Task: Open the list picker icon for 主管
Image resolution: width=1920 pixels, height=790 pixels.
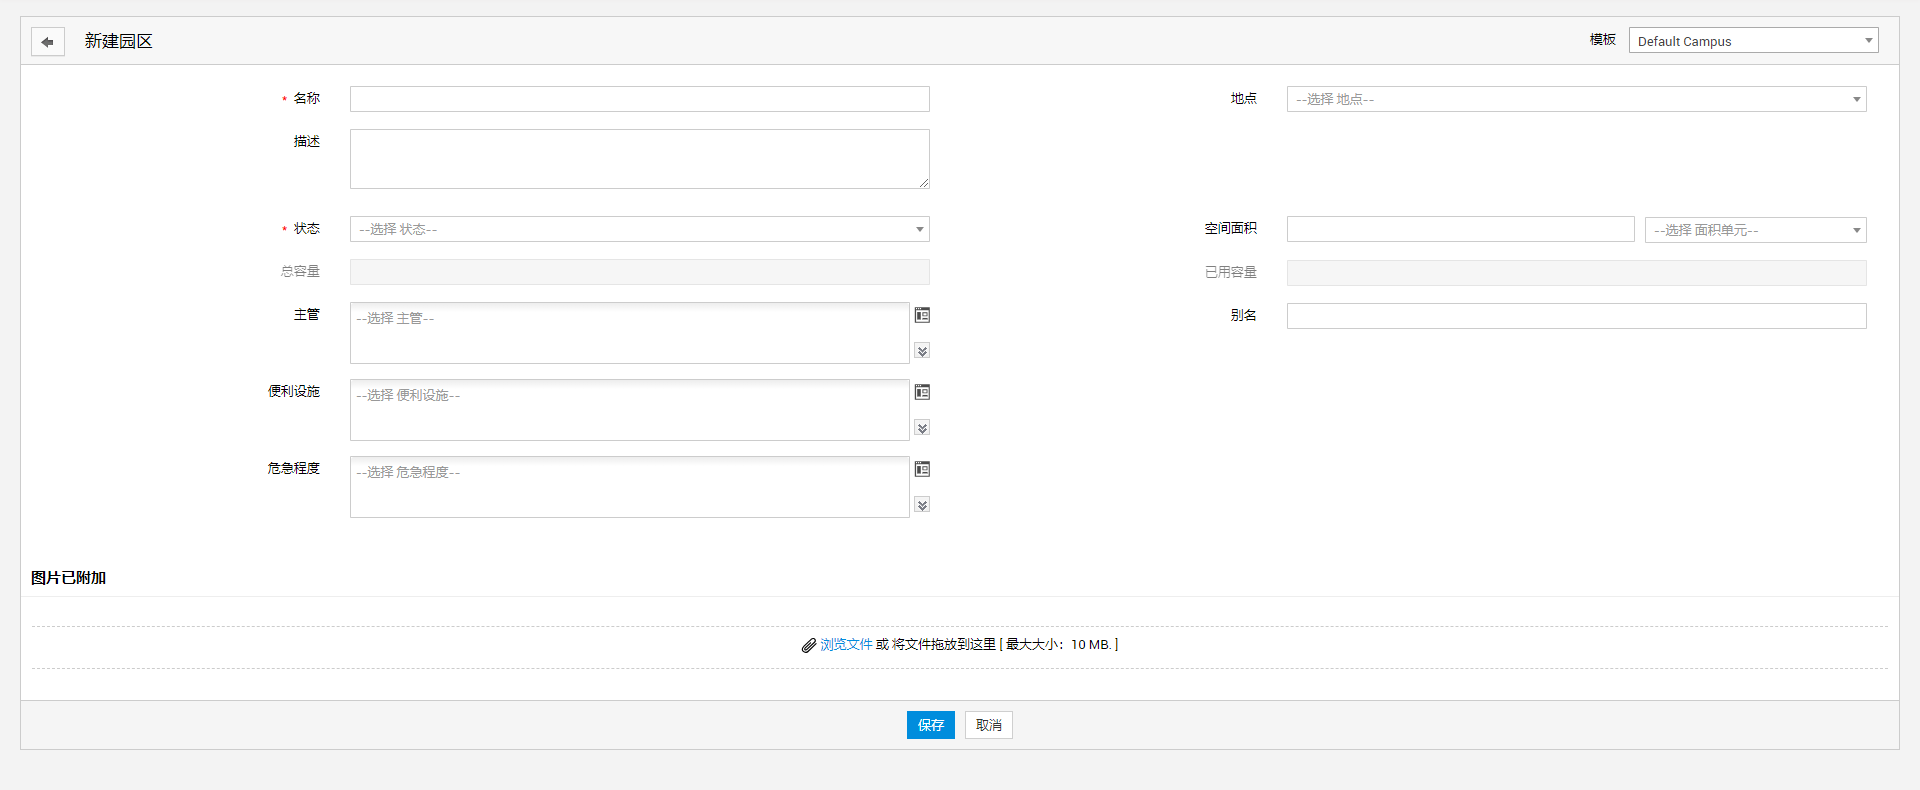Action: pyautogui.click(x=922, y=315)
